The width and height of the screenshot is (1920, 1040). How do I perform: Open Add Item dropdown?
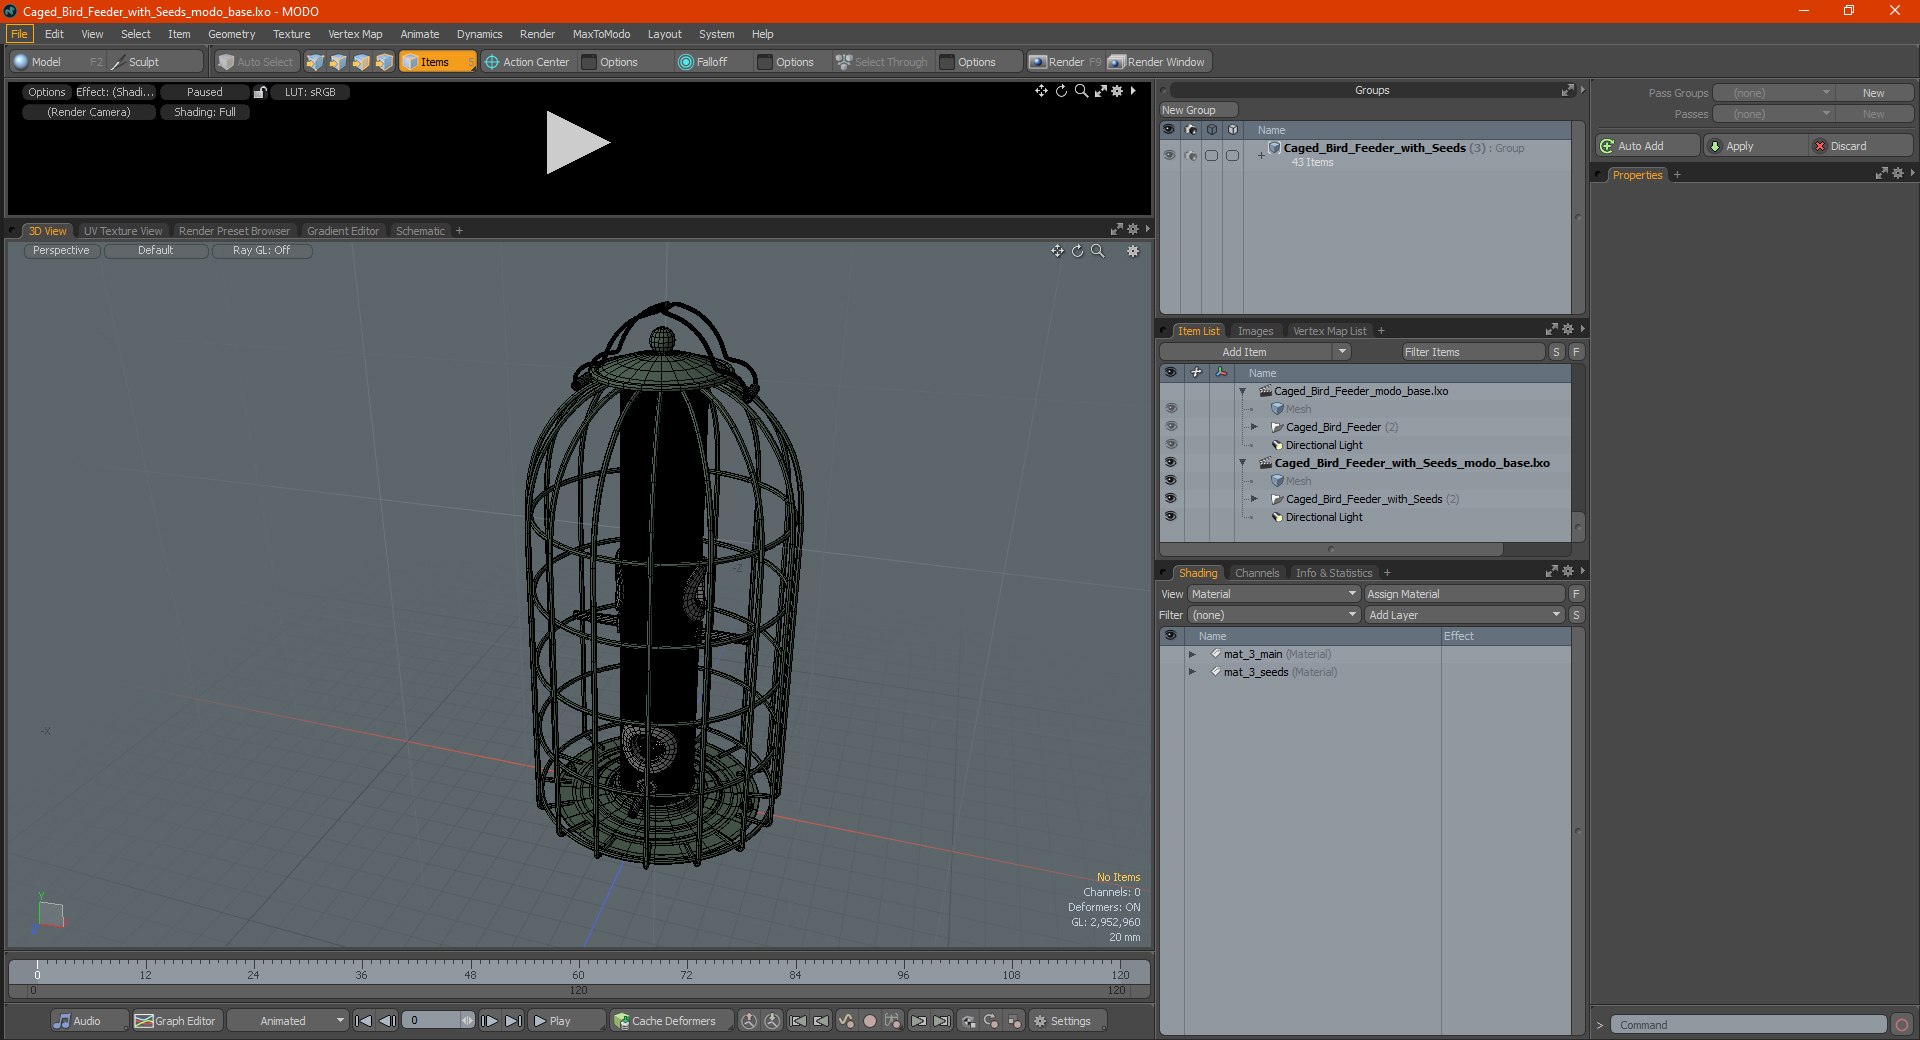[1256, 352]
